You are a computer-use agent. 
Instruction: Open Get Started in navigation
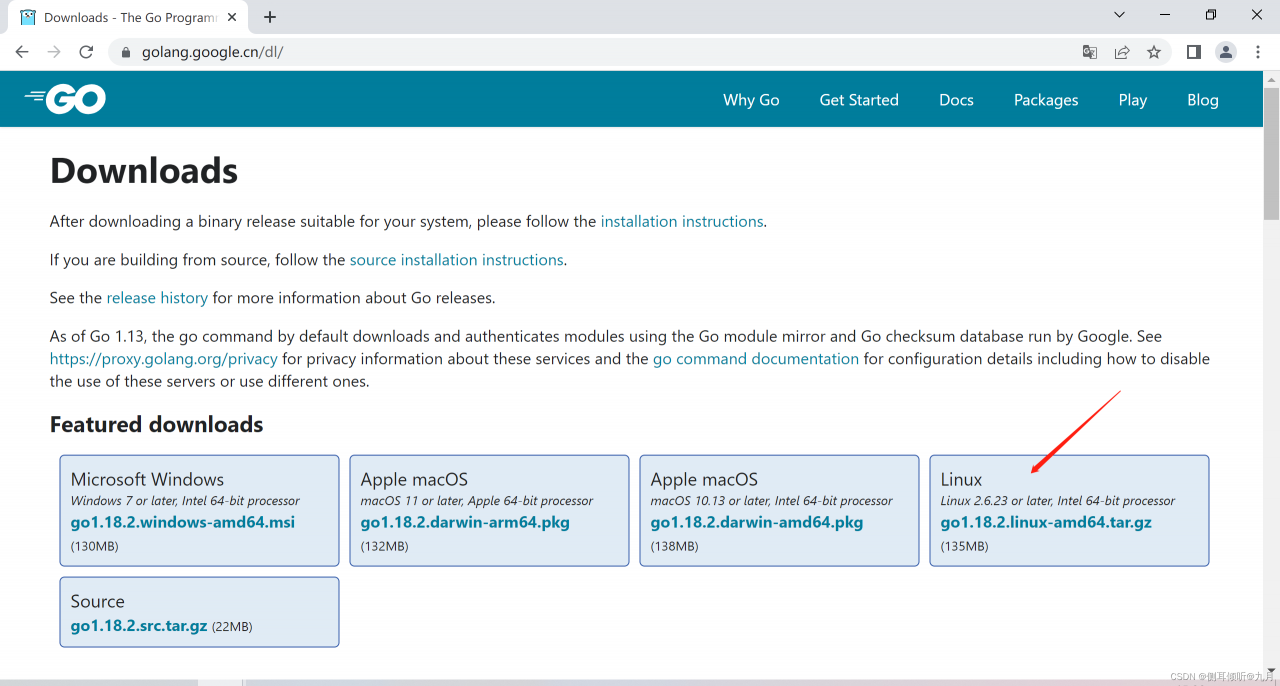point(859,100)
